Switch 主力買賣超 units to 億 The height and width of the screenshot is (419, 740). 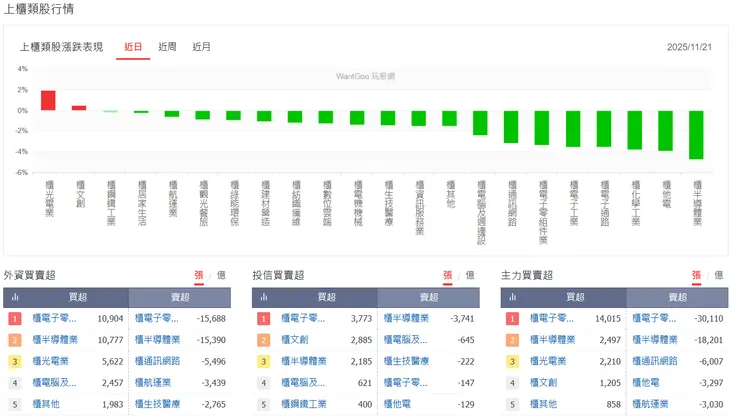(x=719, y=275)
